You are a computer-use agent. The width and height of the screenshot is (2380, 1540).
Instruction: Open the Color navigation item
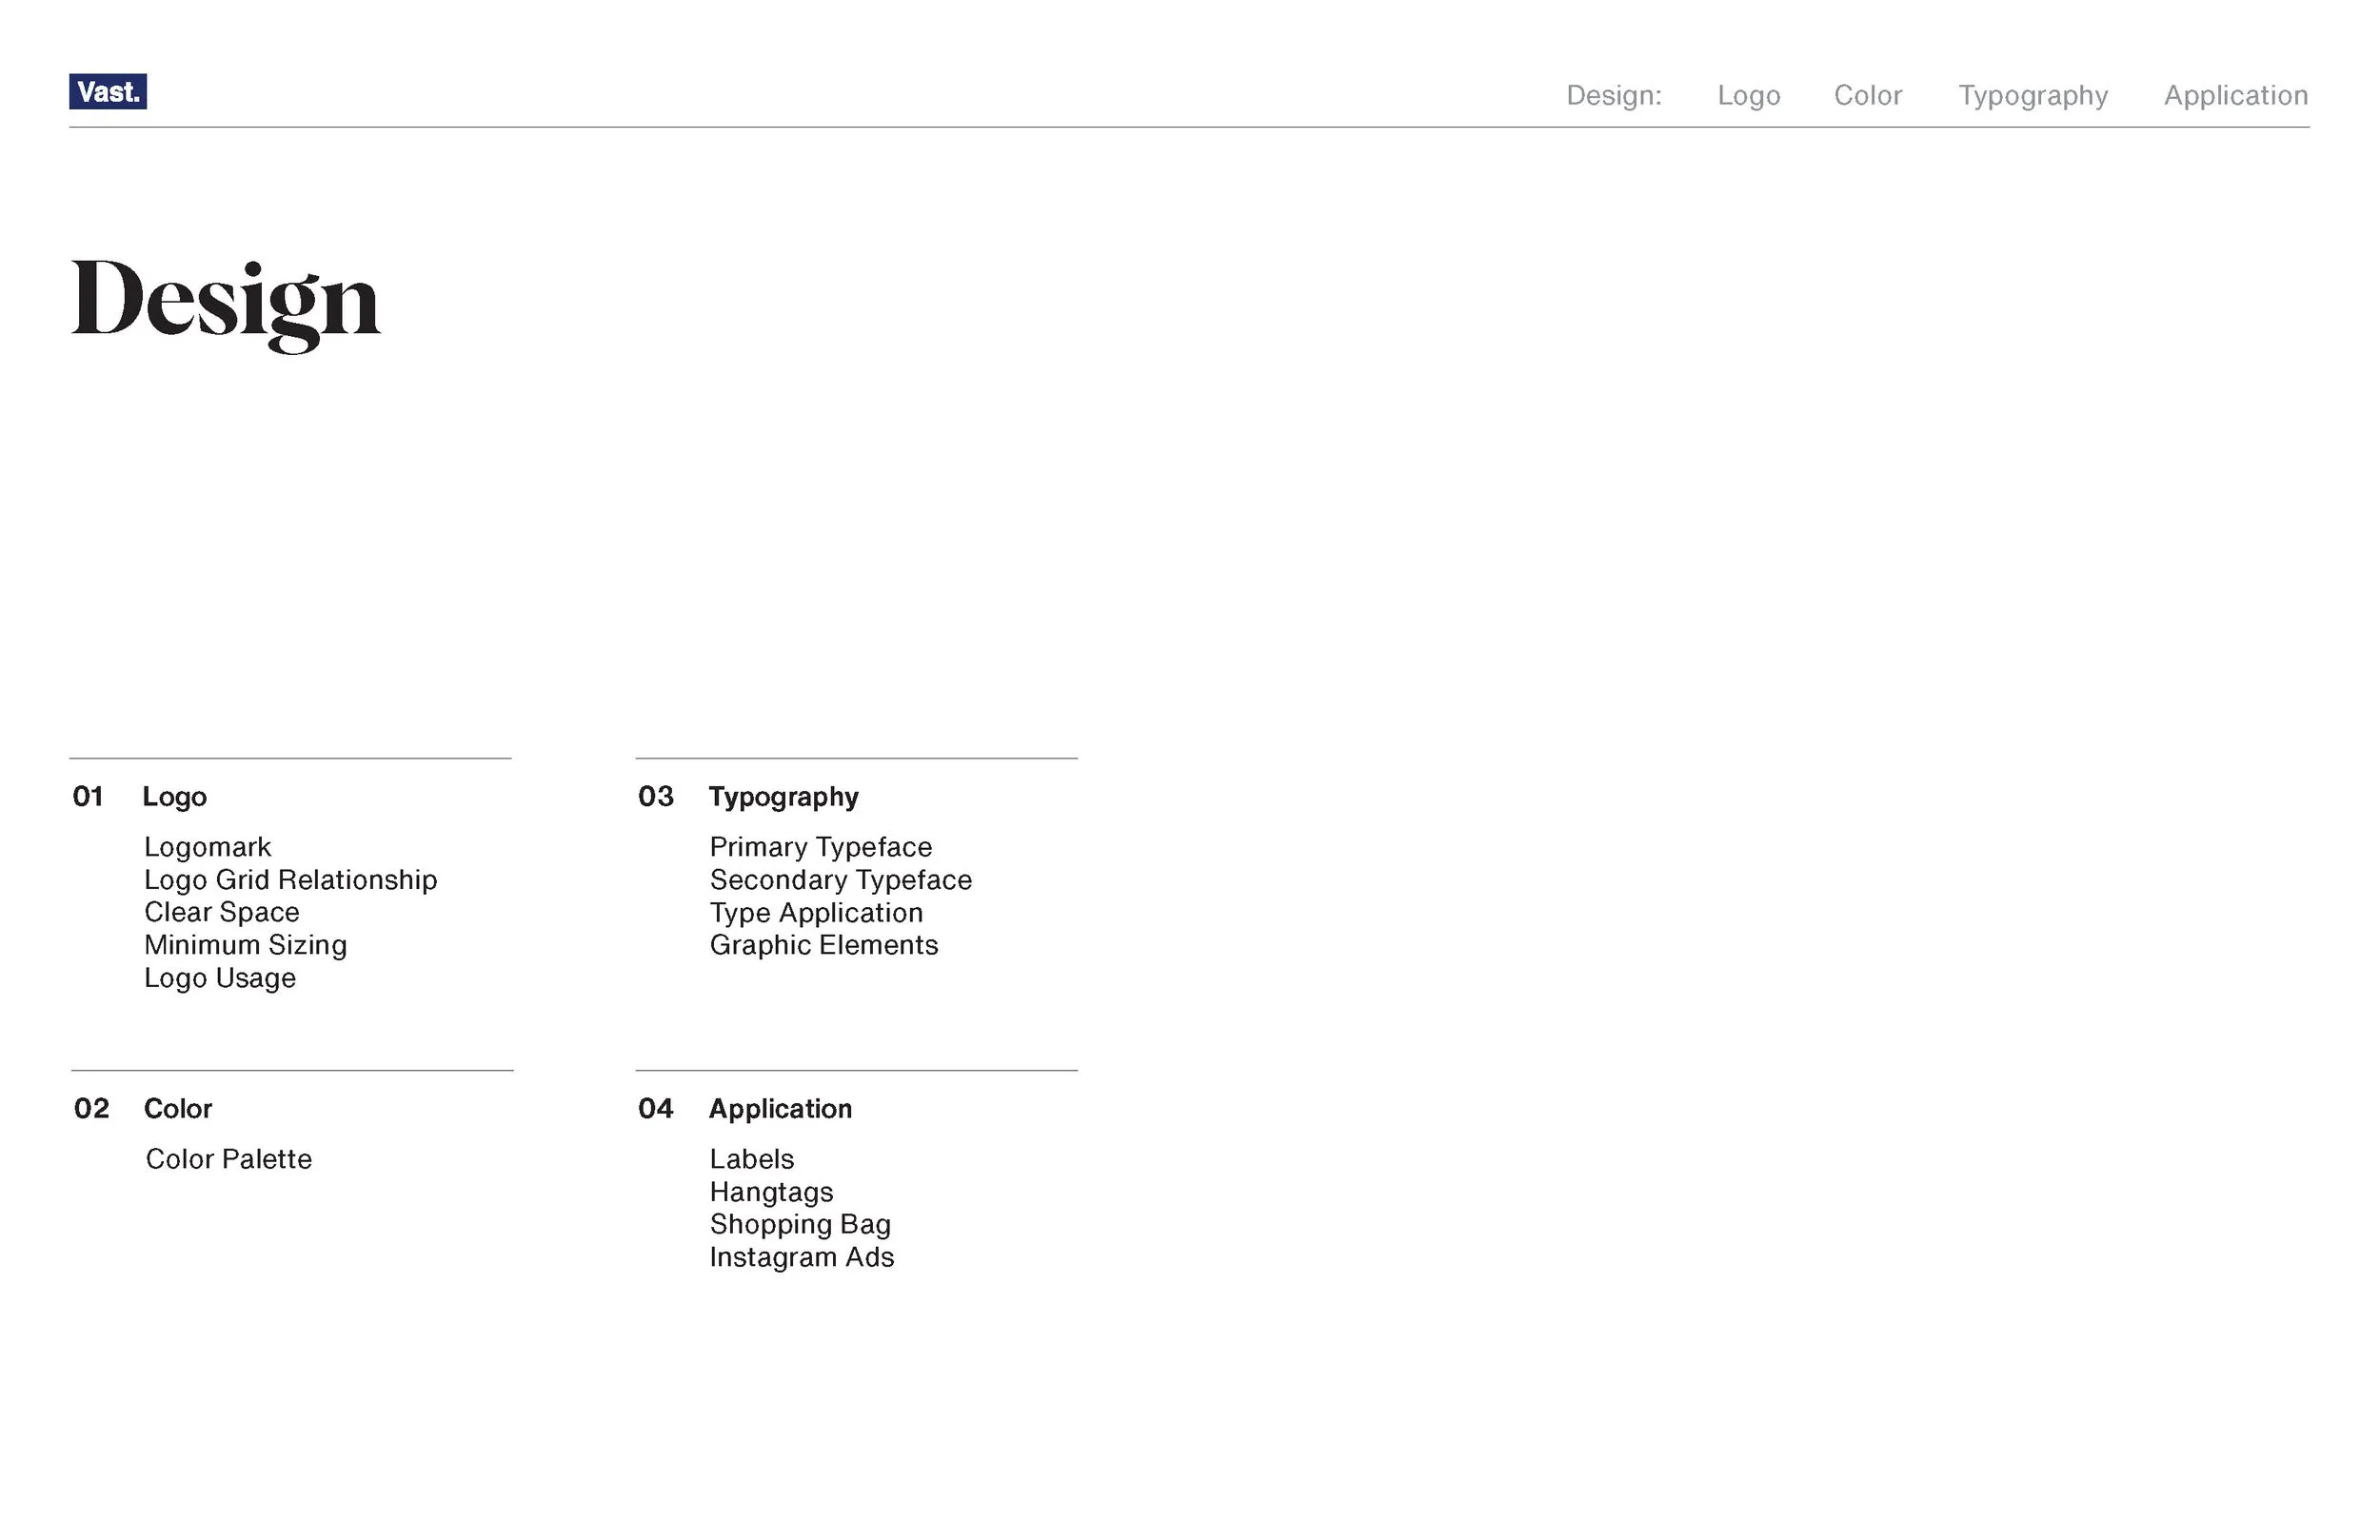click(1867, 95)
